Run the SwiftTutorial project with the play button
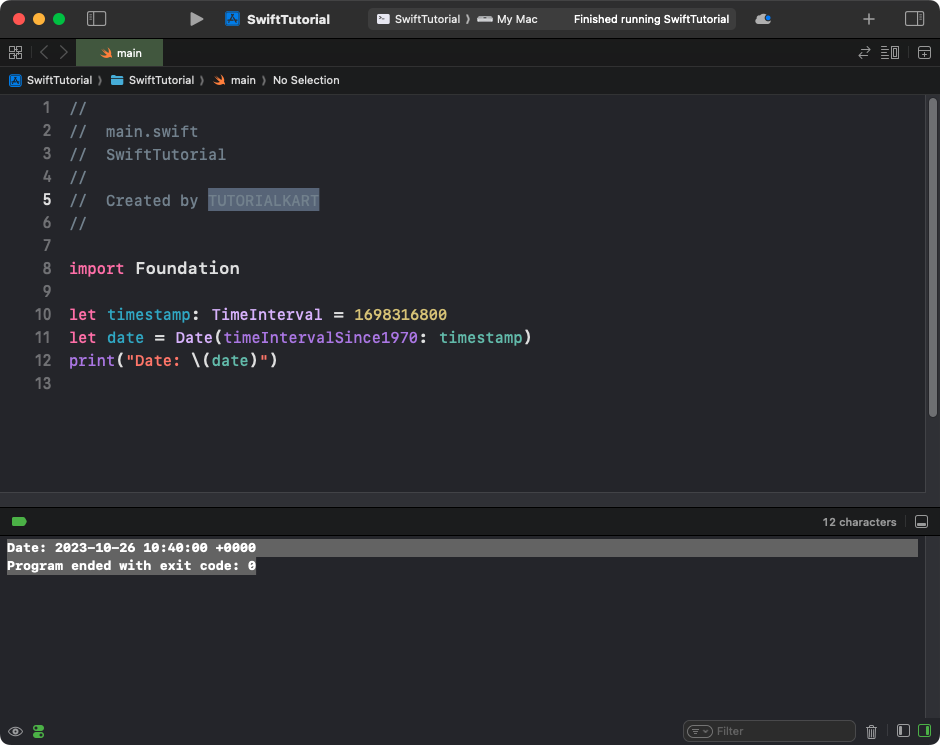This screenshot has width=940, height=745. point(197,19)
